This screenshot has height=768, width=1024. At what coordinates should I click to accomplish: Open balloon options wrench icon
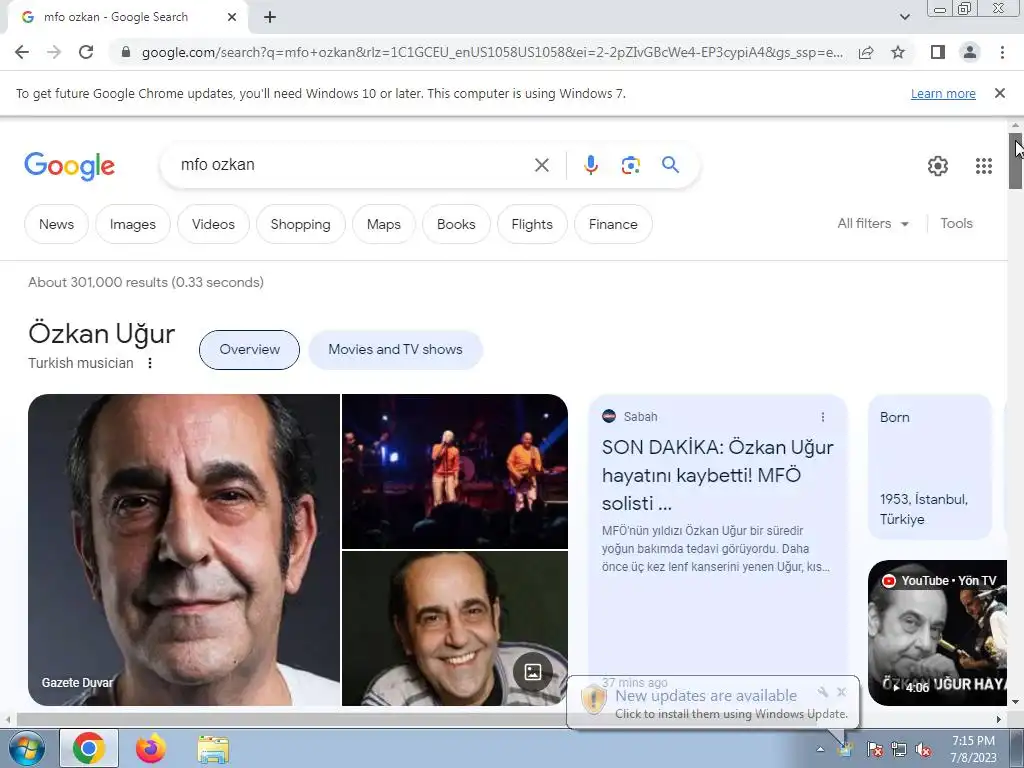click(823, 692)
